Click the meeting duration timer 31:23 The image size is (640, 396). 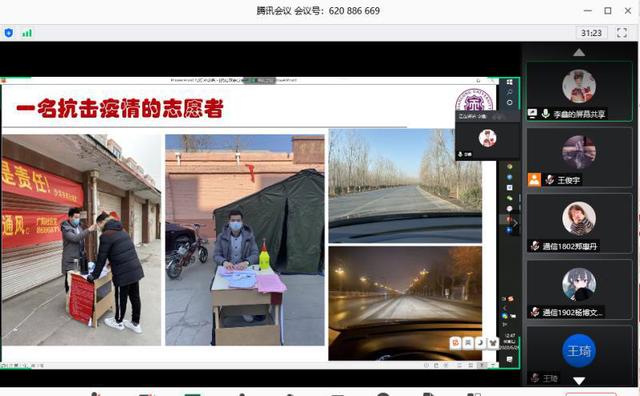591,33
